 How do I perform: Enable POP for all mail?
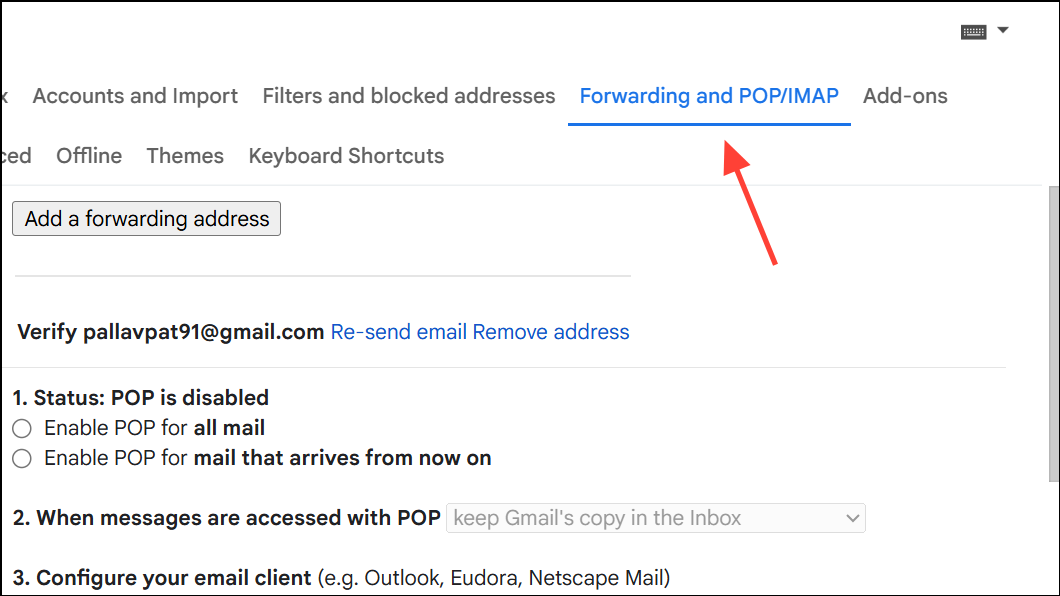[x=22, y=429]
